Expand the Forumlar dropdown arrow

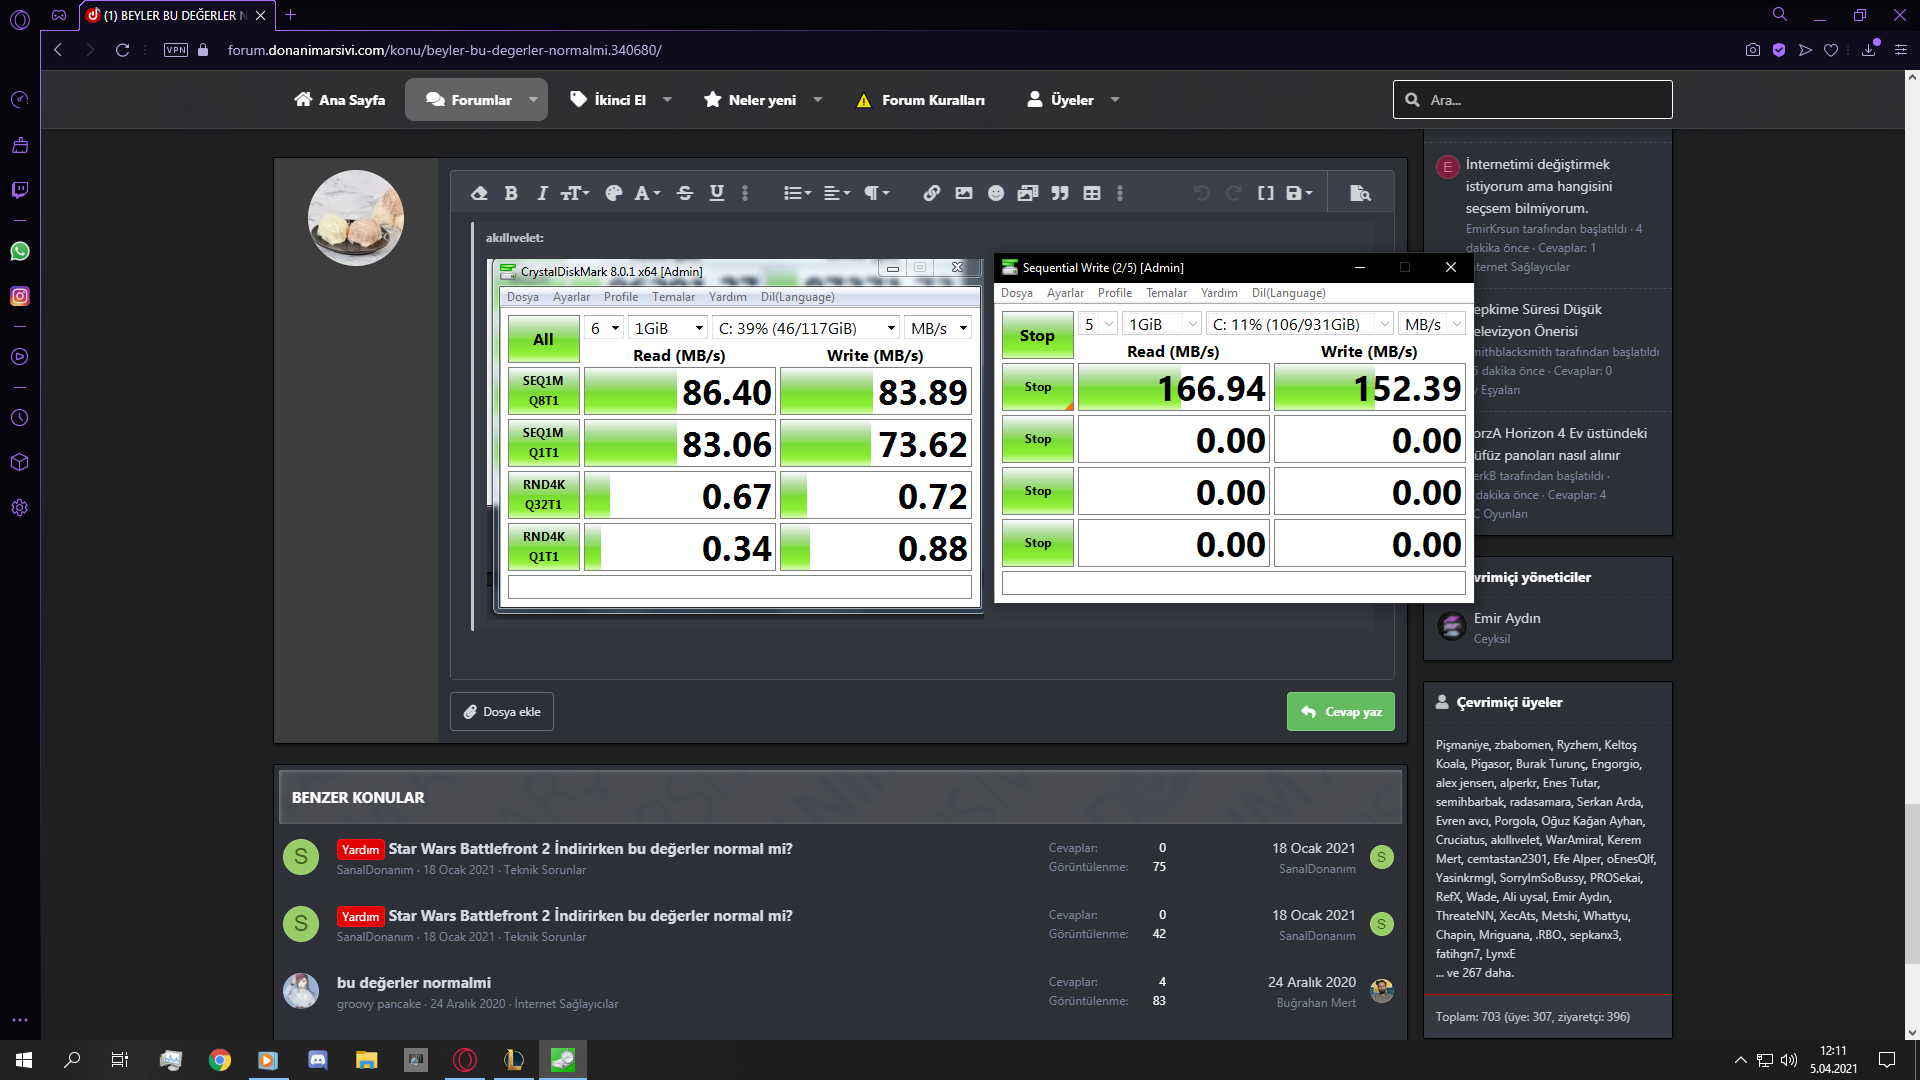click(x=533, y=100)
